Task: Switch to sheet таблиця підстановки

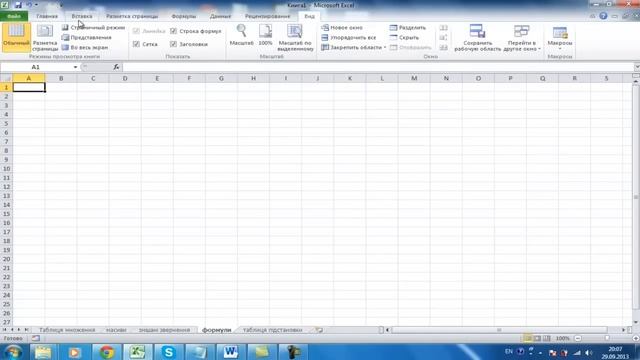Action: click(x=272, y=330)
